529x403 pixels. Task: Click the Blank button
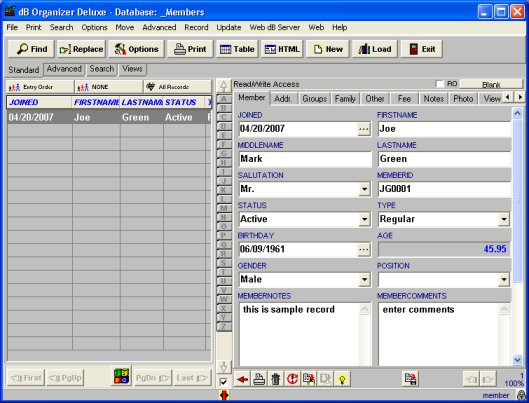click(491, 84)
